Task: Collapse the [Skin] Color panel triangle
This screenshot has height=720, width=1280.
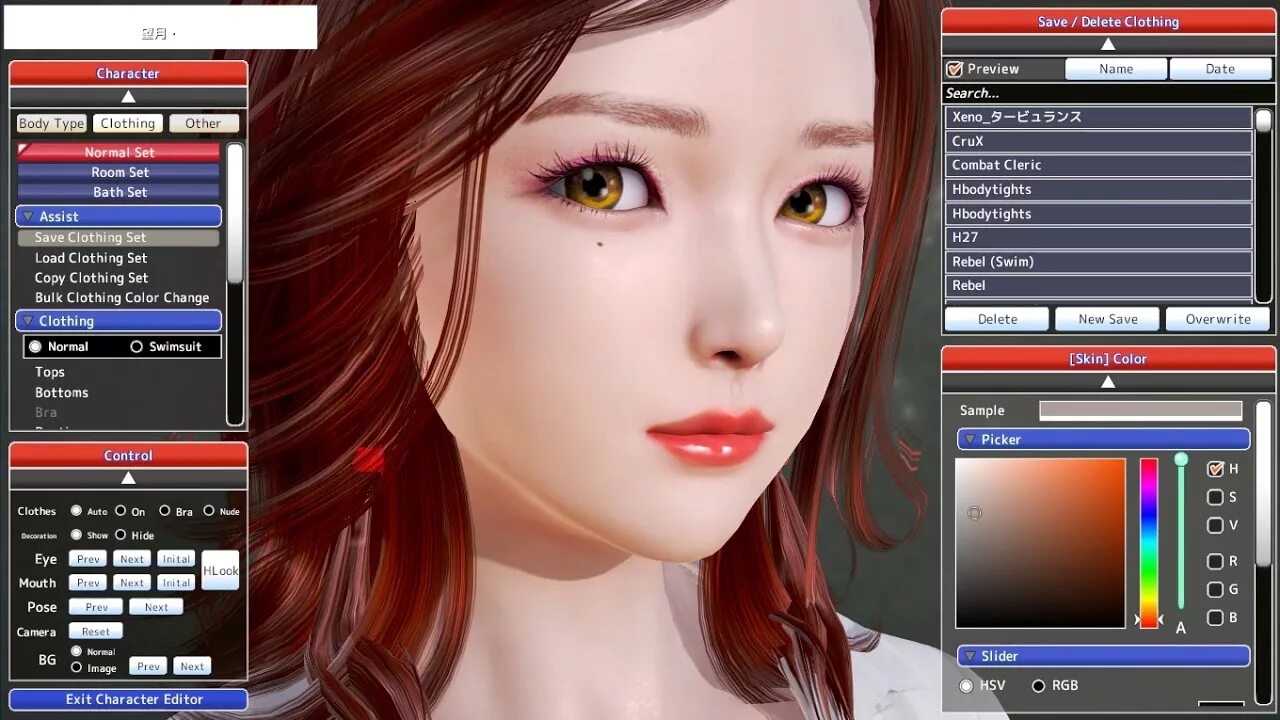Action: pos(1108,381)
